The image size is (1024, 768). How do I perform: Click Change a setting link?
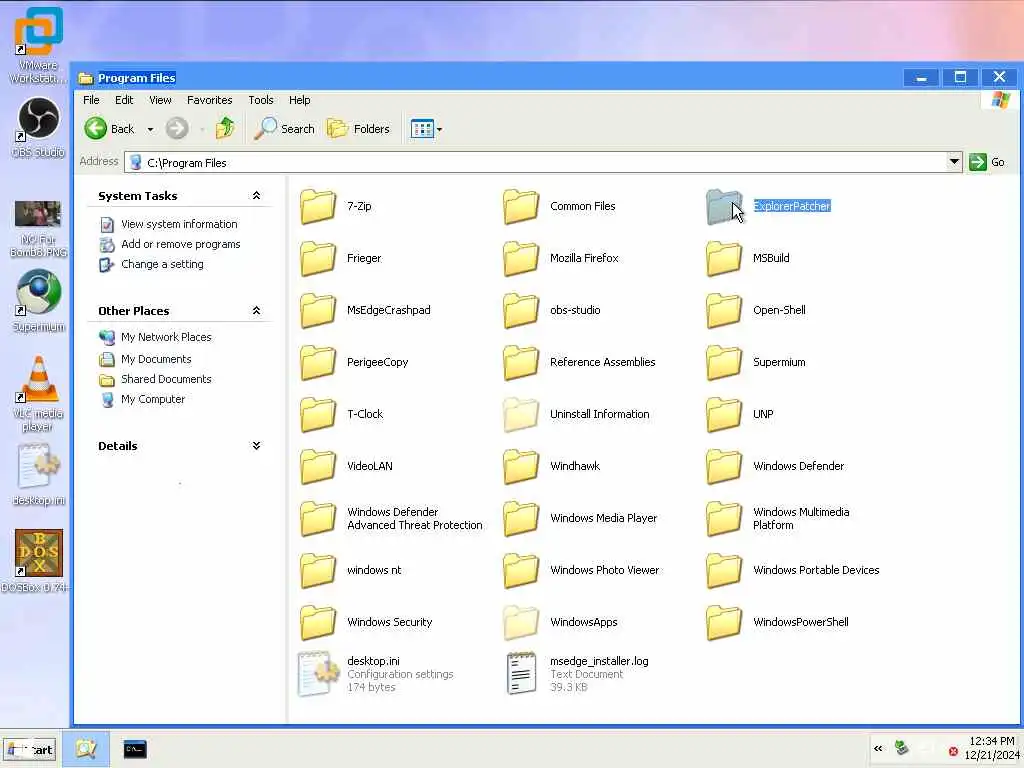pos(162,264)
